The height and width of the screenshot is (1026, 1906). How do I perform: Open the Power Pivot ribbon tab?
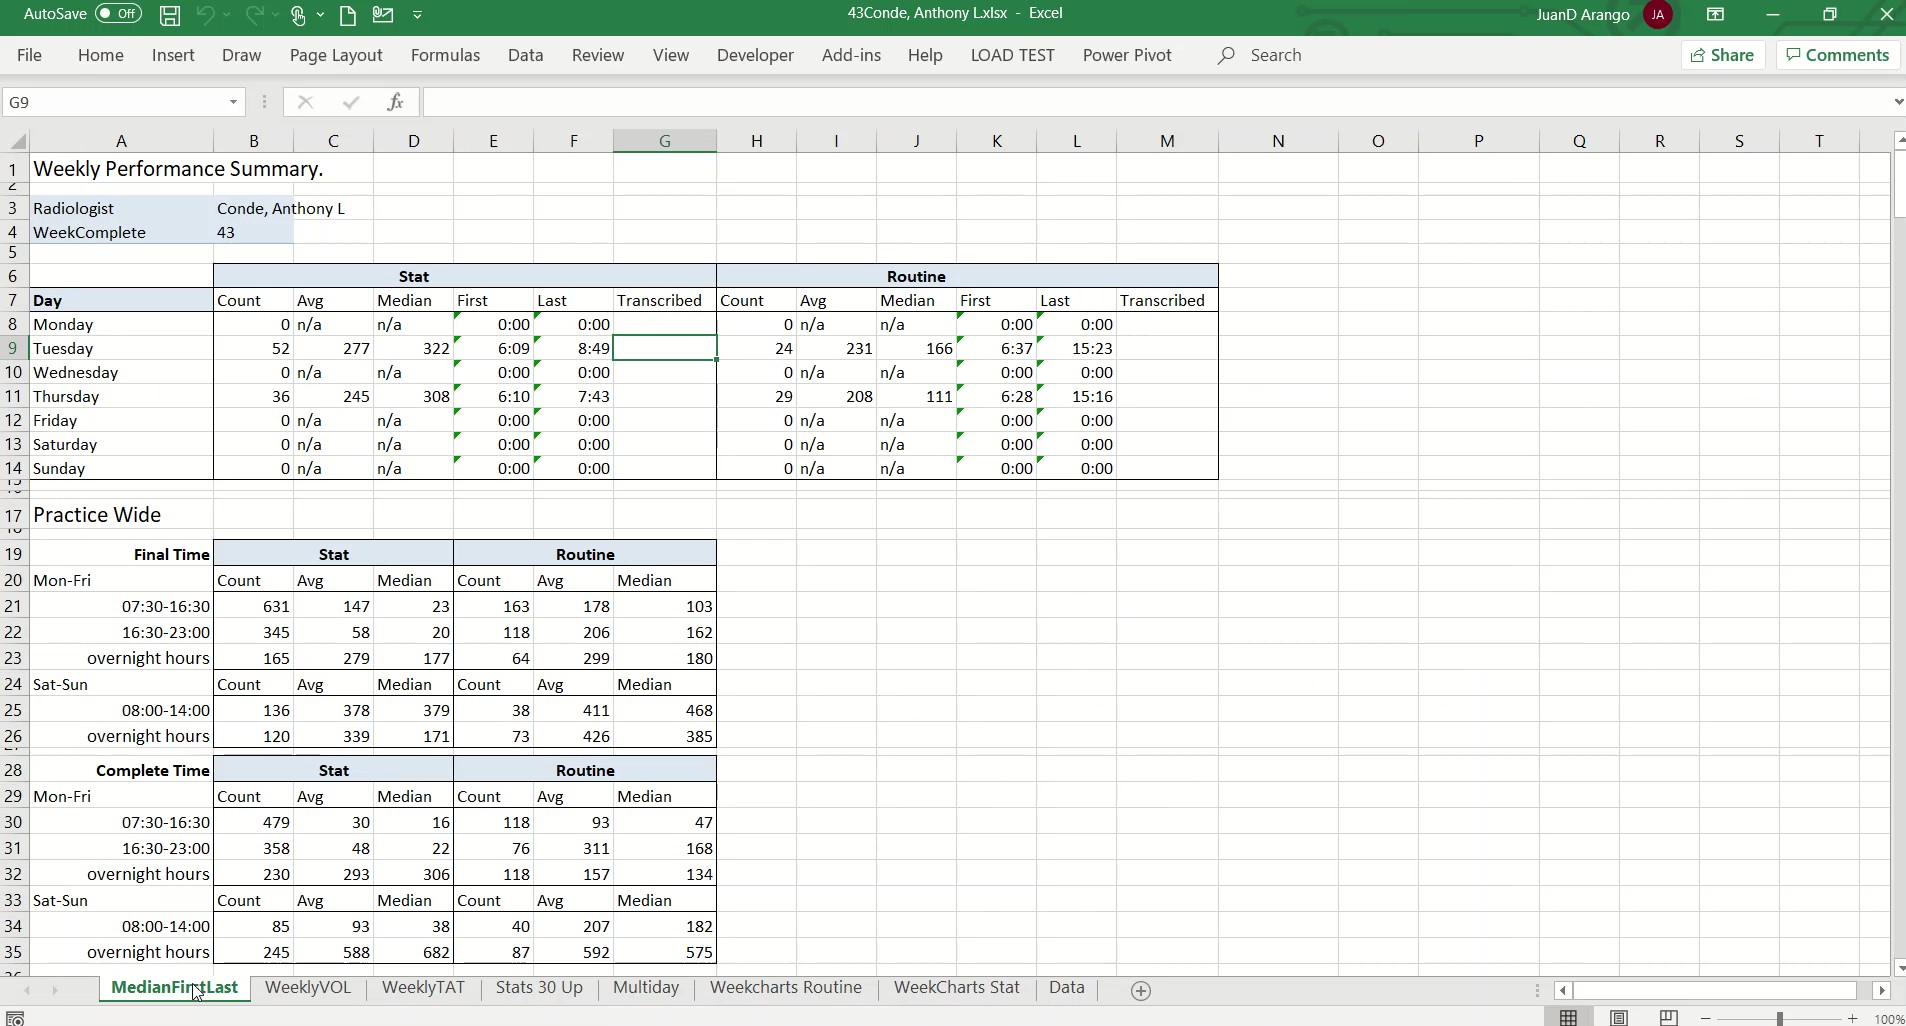1127,55
